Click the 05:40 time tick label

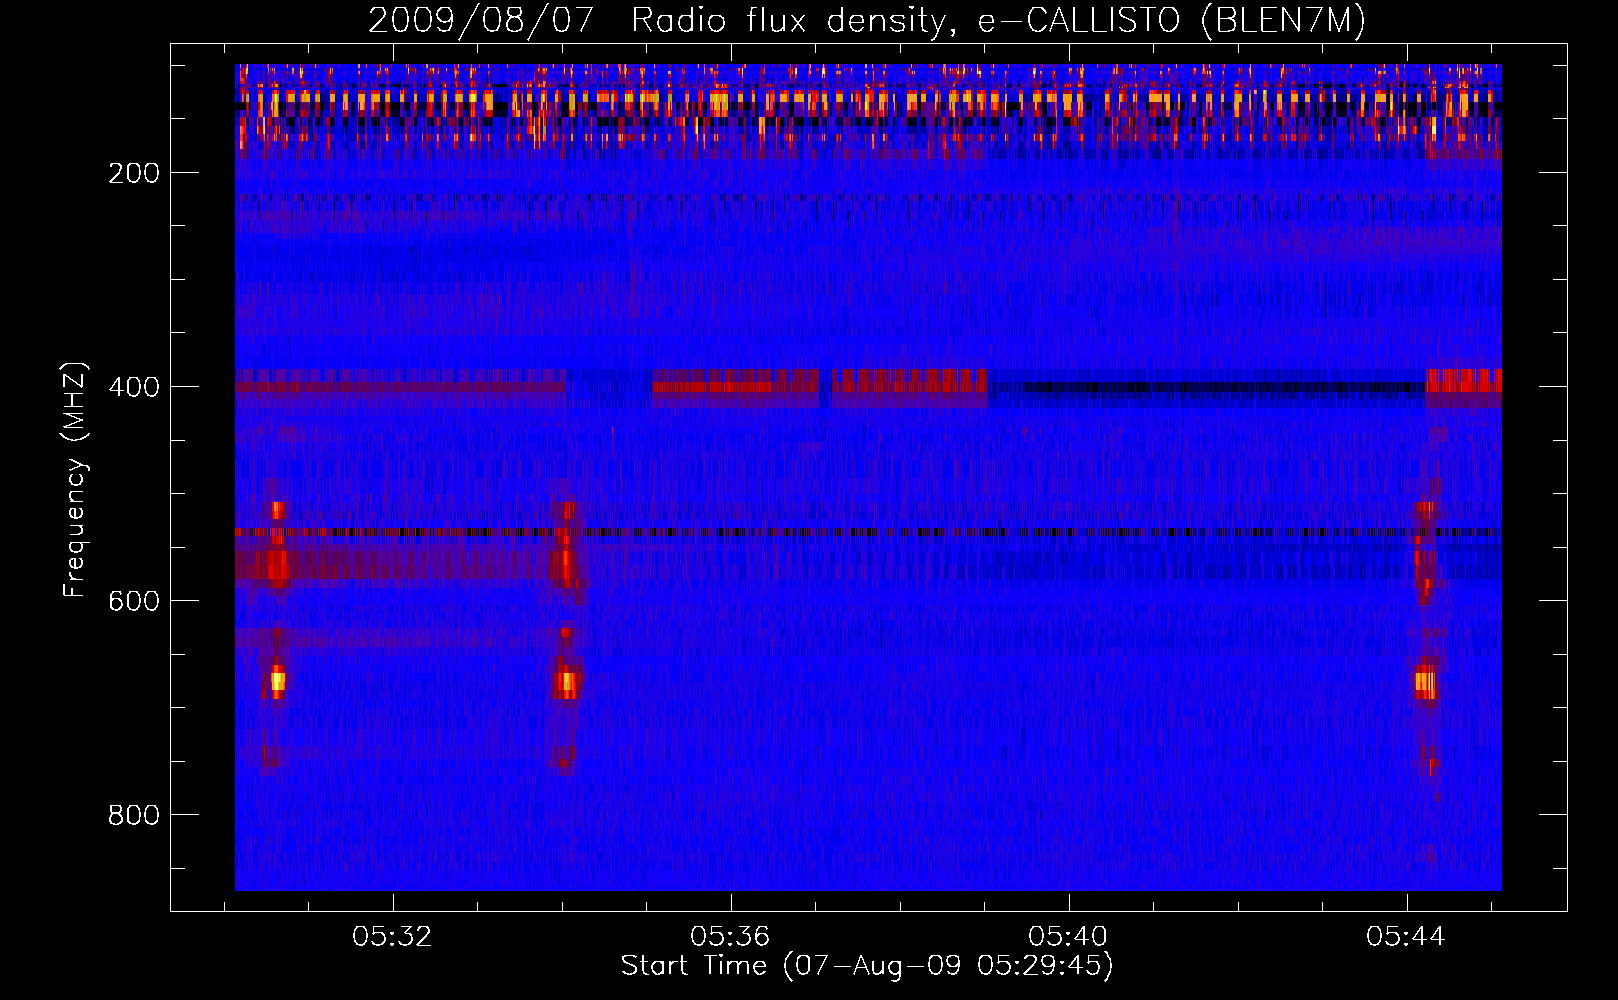(x=1068, y=937)
